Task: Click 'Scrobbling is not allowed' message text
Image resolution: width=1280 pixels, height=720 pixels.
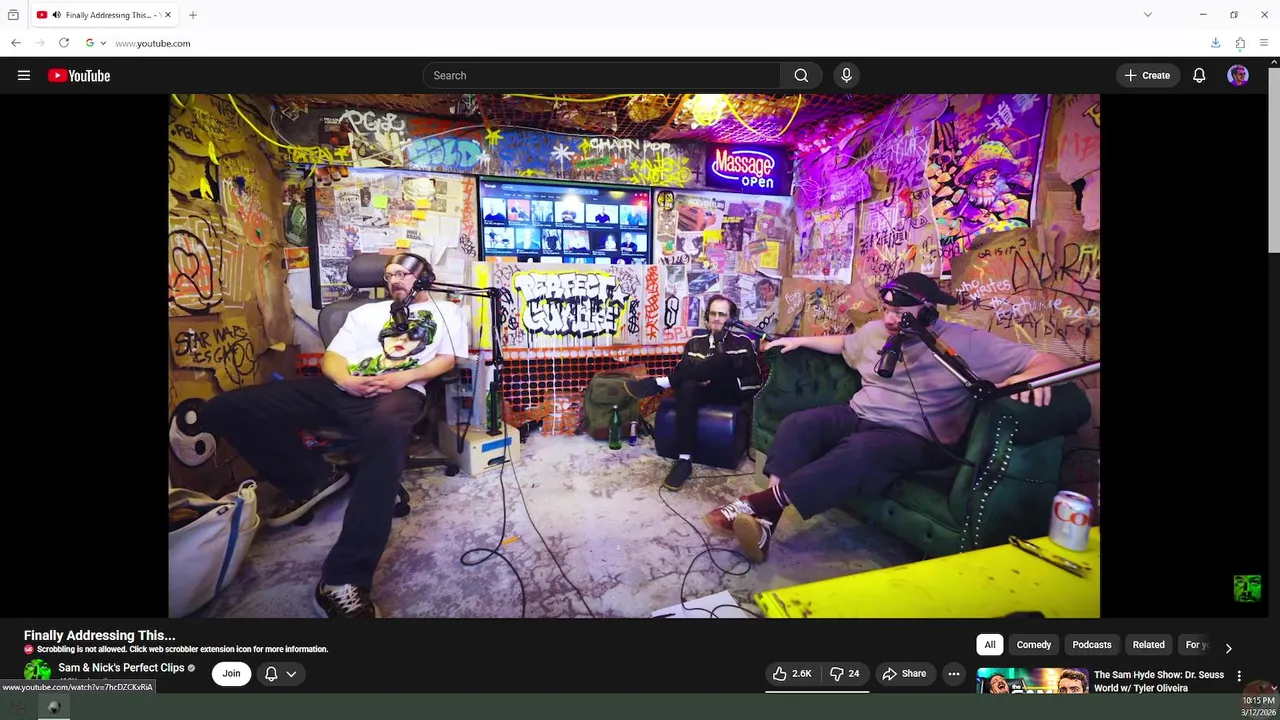Action: pyautogui.click(x=182, y=649)
